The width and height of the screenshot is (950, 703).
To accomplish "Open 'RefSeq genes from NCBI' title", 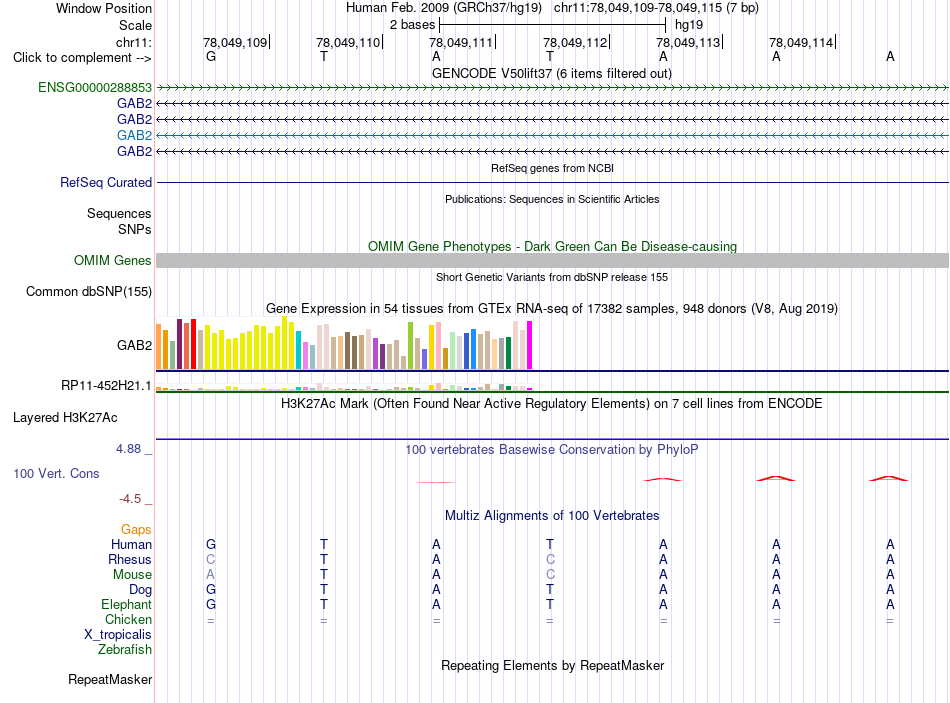I will [552, 168].
